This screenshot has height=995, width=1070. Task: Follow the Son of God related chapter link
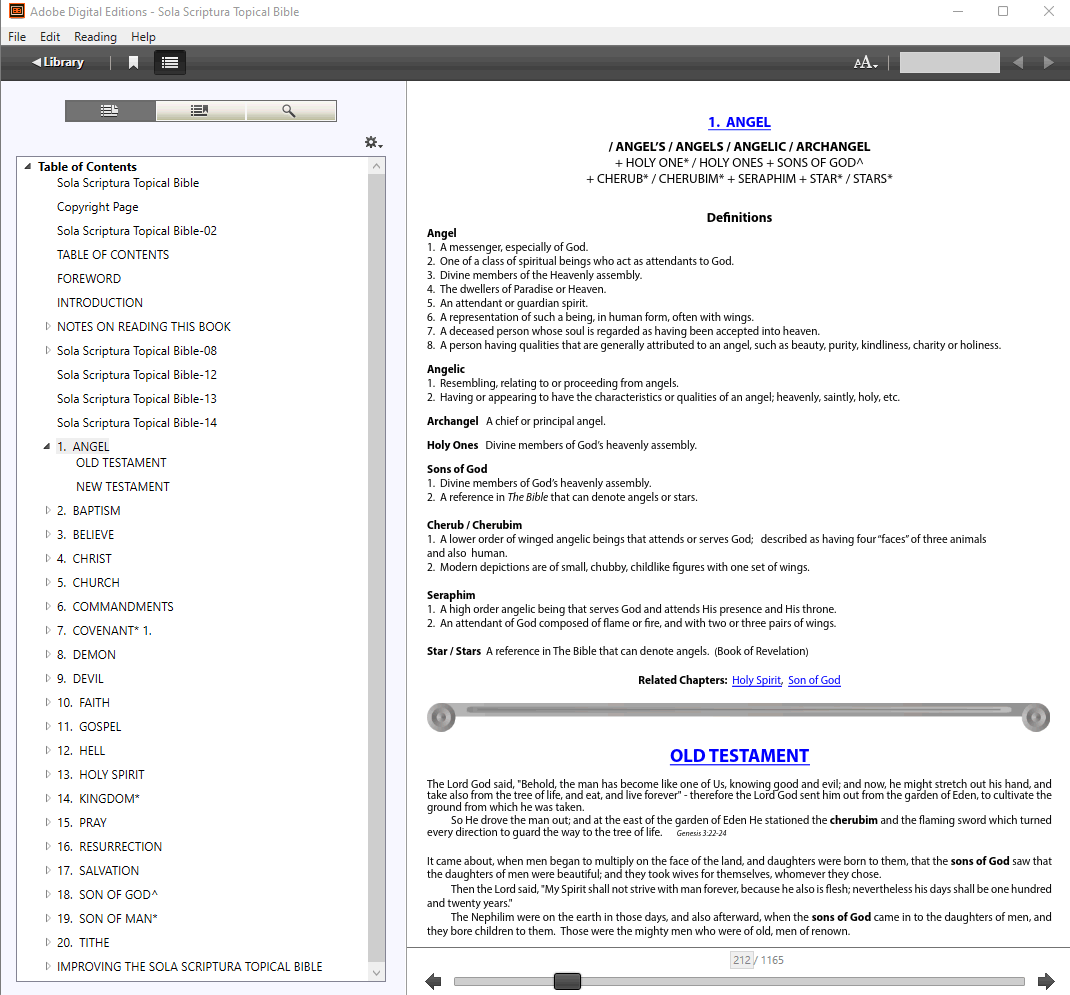[814, 680]
